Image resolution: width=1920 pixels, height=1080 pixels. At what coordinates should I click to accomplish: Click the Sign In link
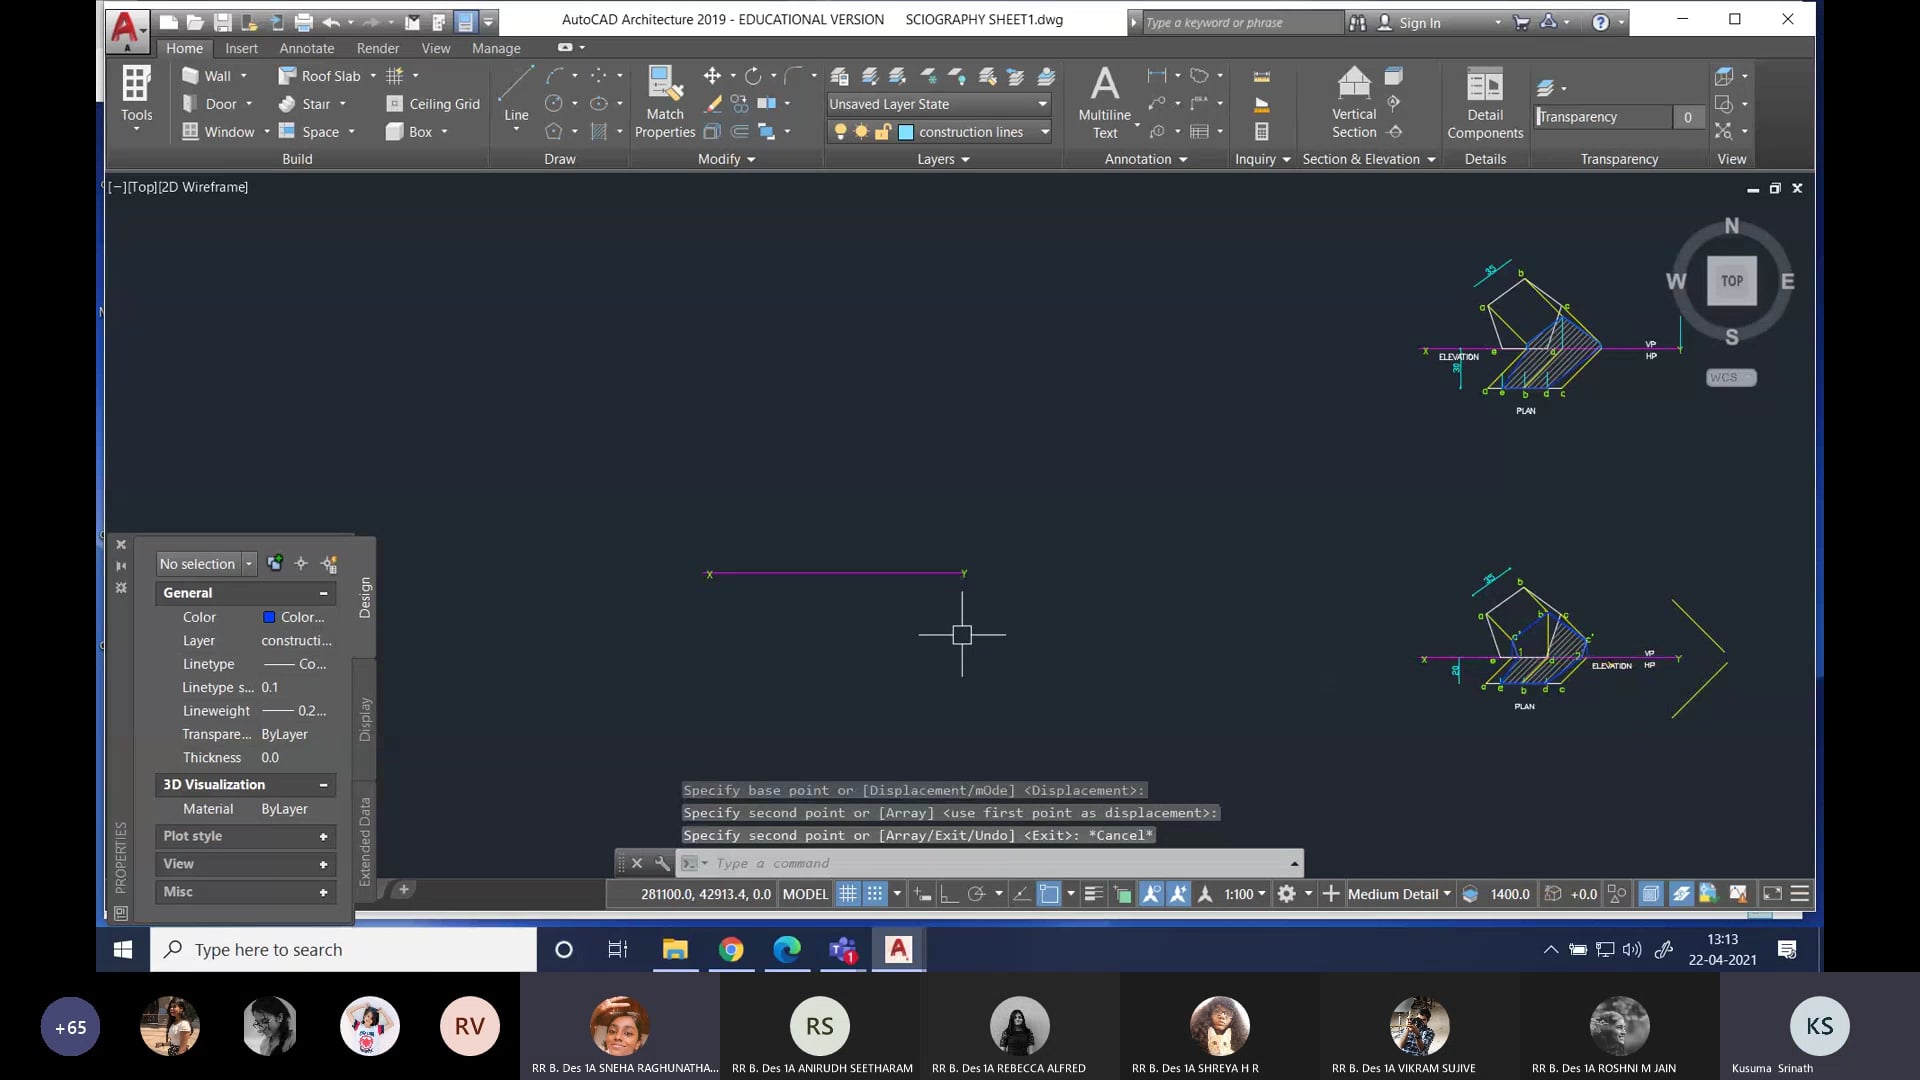pos(1419,21)
